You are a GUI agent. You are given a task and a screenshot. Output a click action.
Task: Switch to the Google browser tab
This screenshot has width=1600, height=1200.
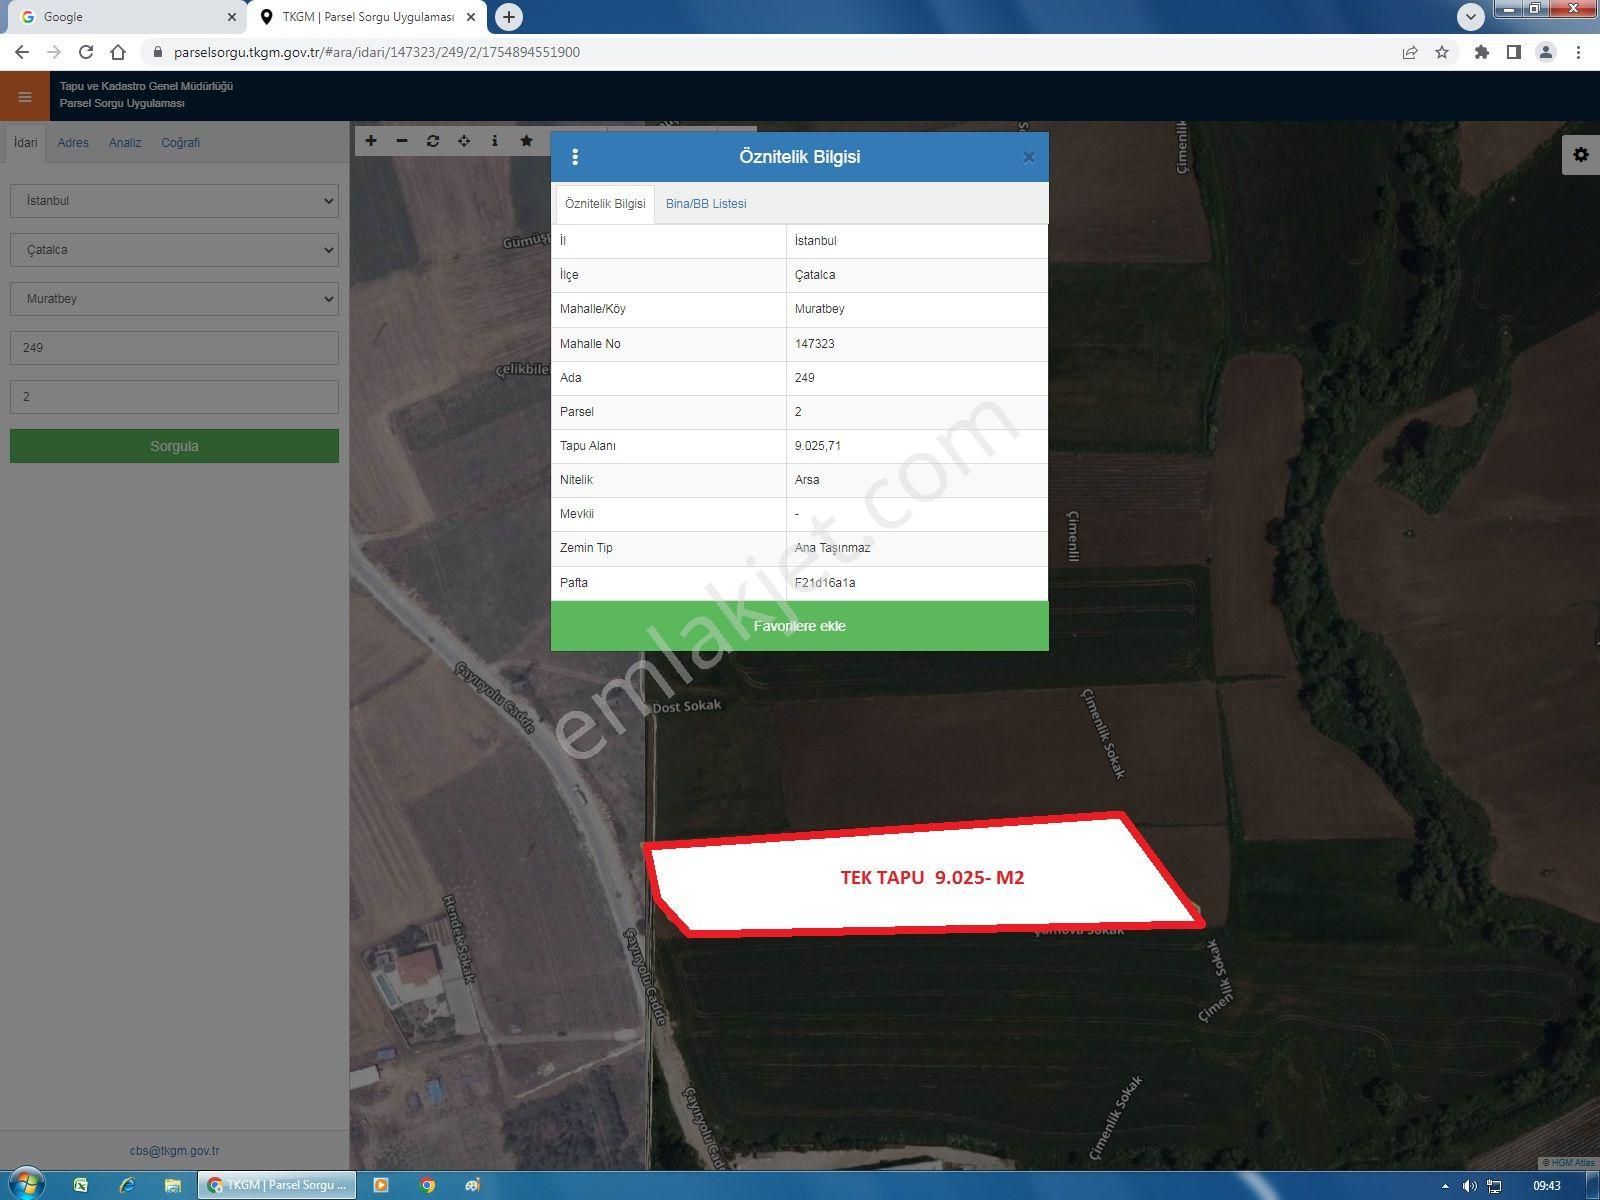pos(125,17)
